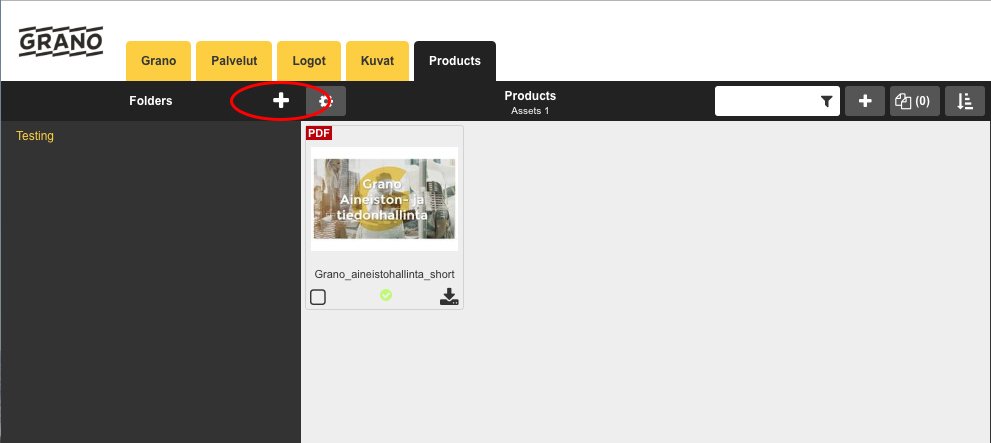Click the Assets 1 count text
The image size is (991, 443).
click(x=530, y=111)
